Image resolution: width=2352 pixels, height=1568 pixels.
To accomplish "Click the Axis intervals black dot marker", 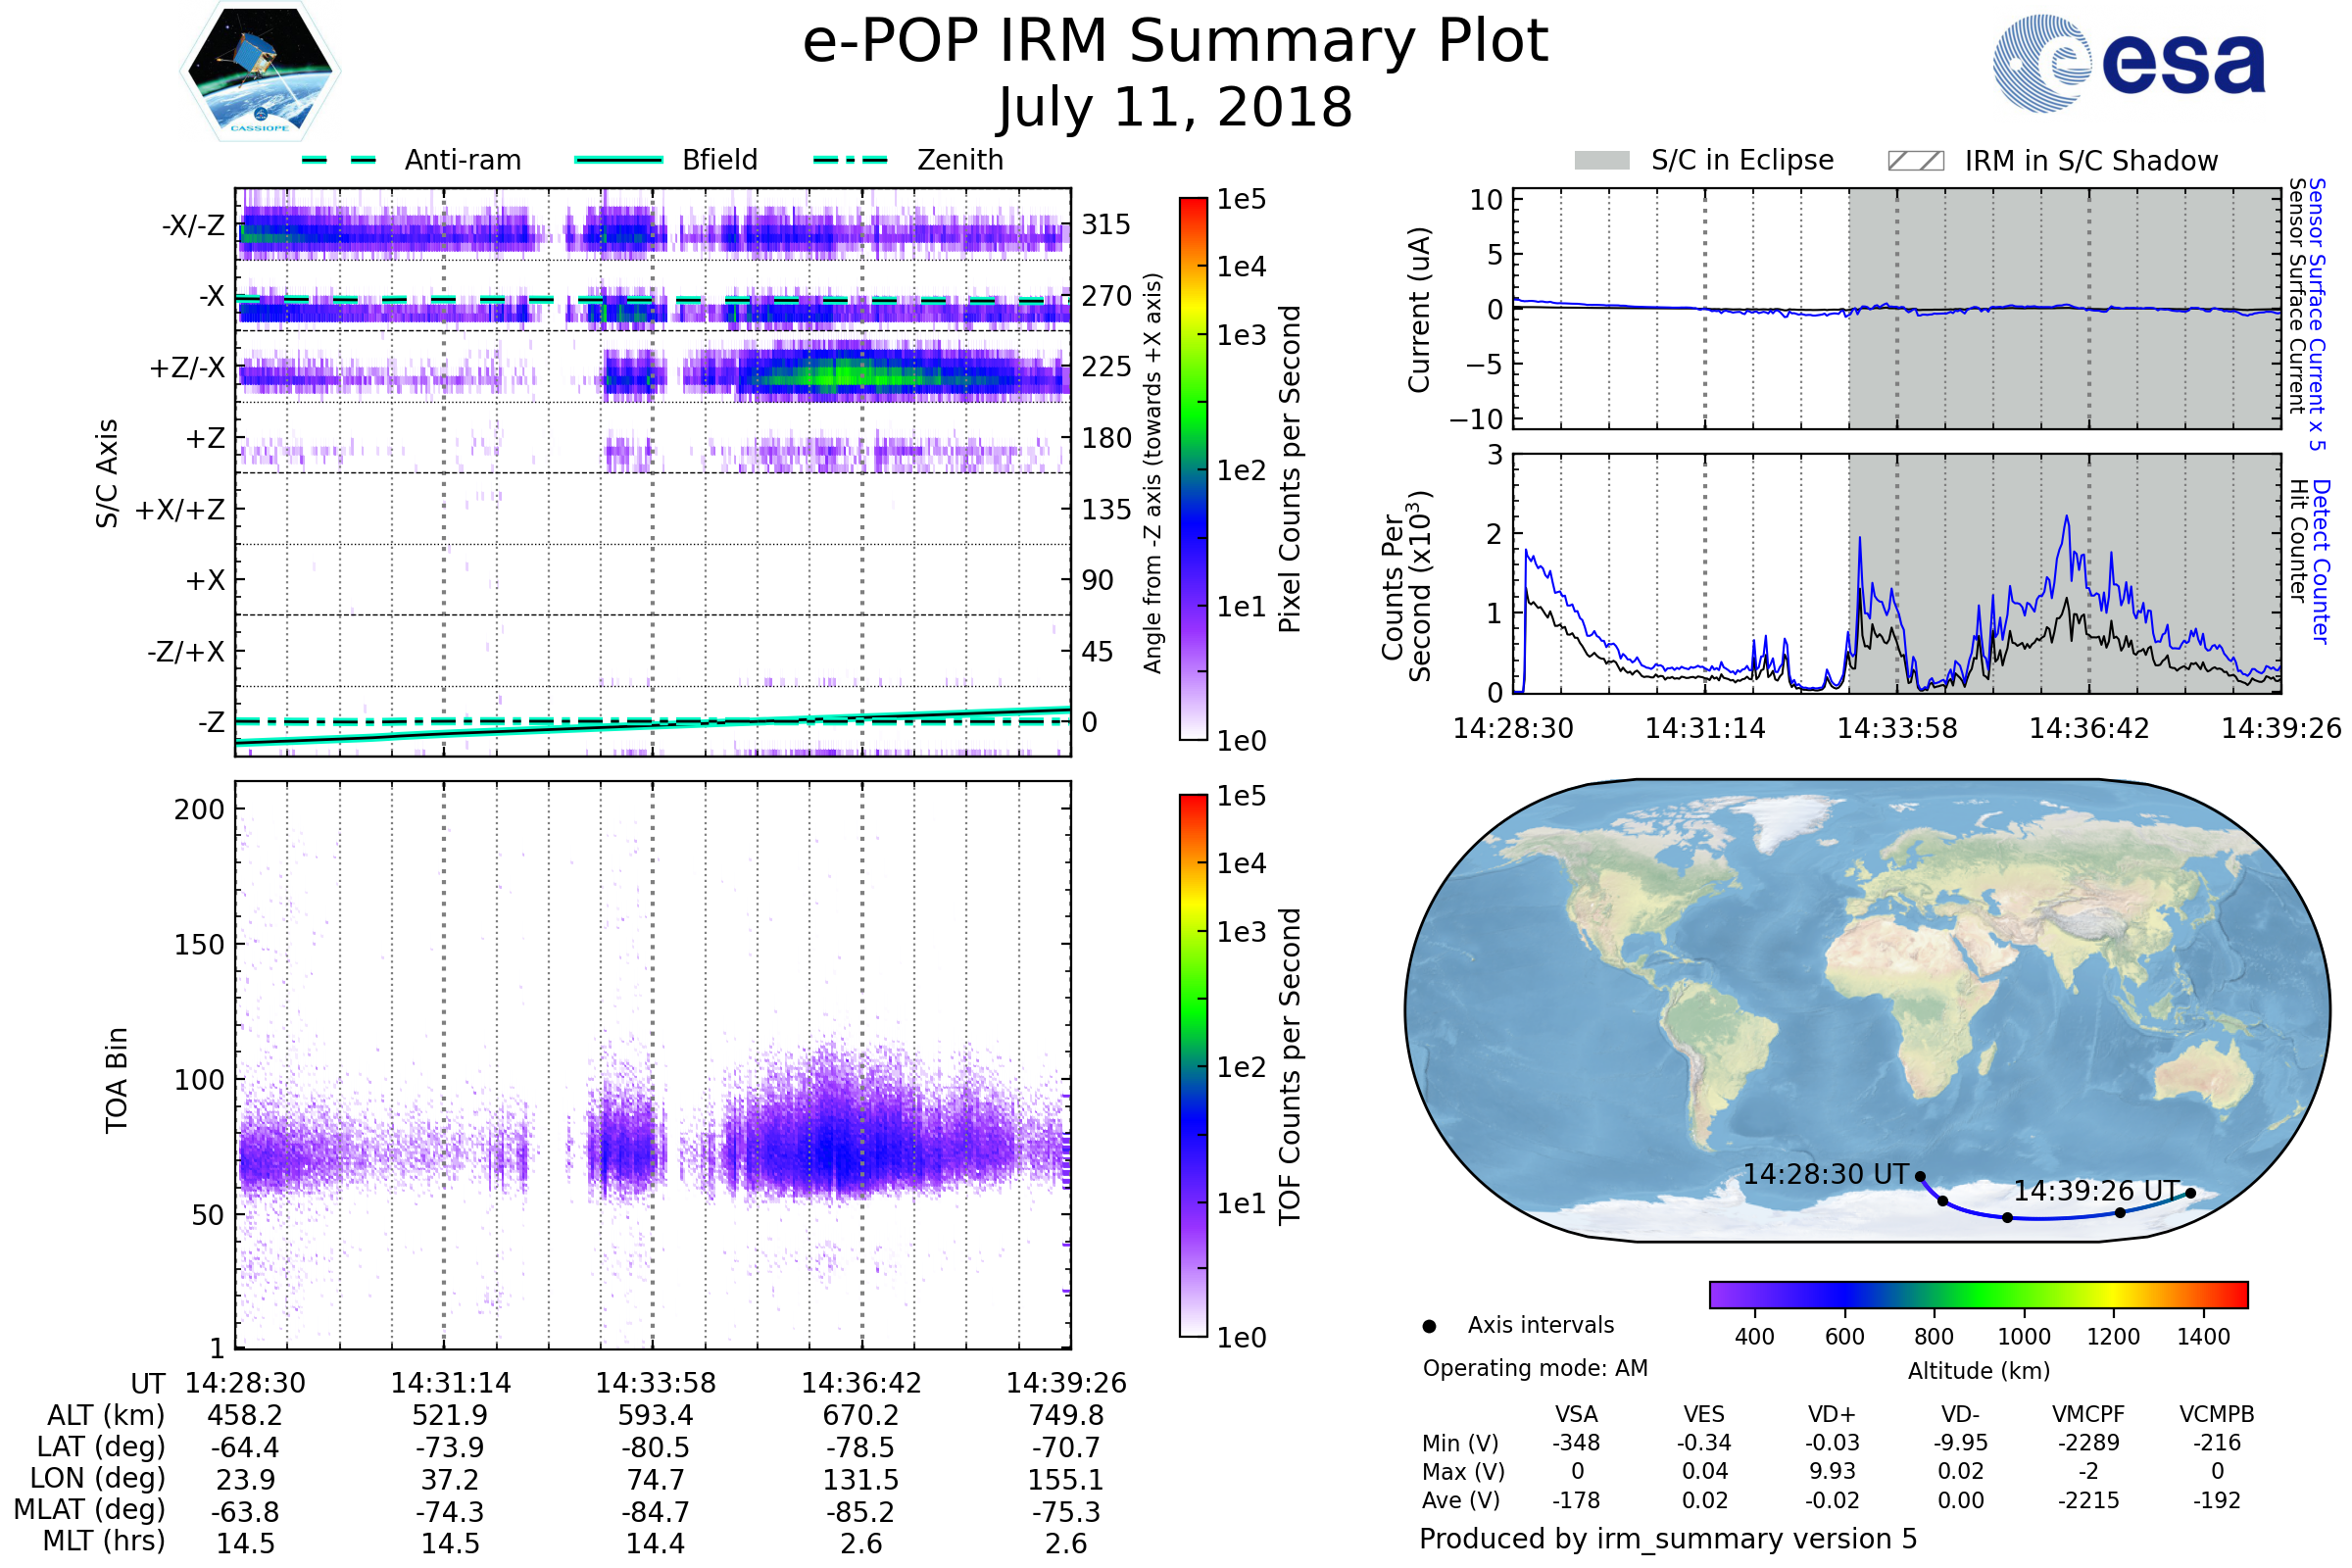I will 1429,1326.
